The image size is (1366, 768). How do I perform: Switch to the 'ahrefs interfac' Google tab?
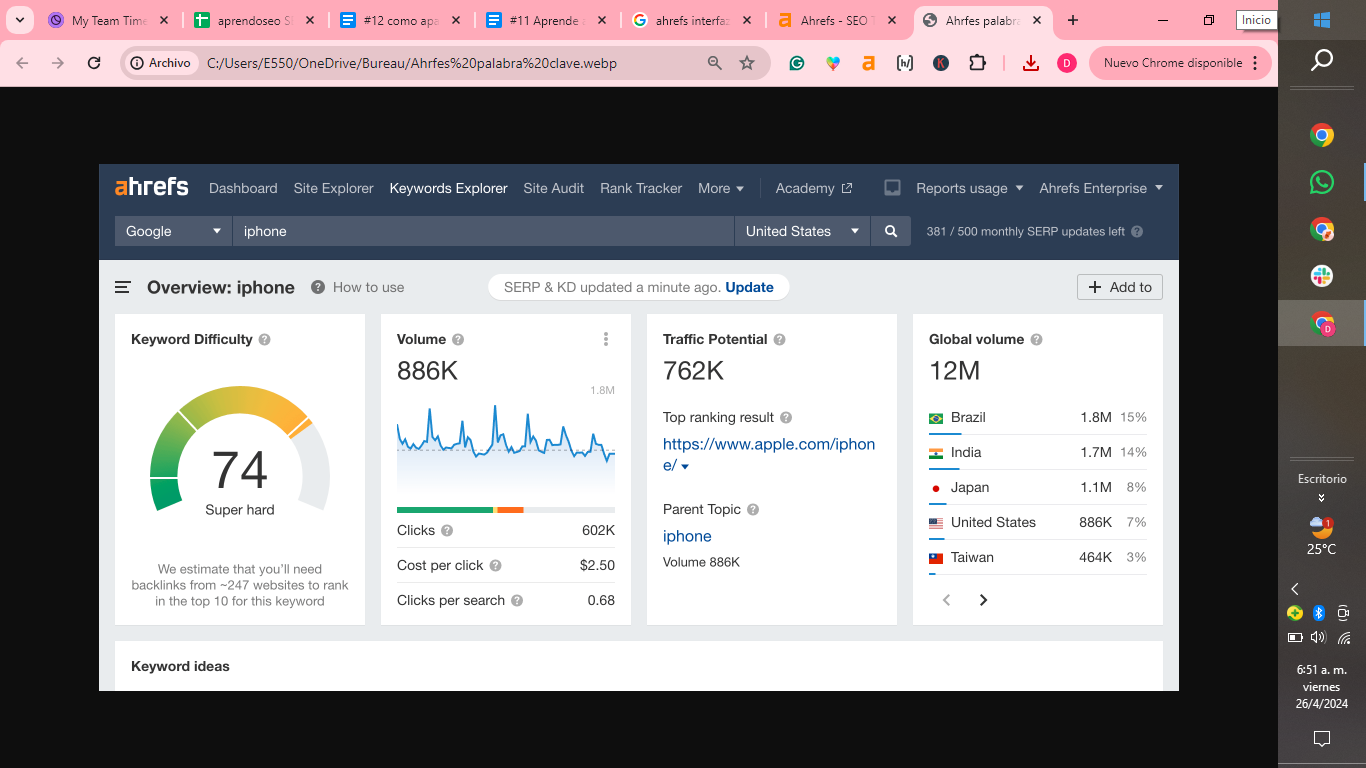click(692, 20)
